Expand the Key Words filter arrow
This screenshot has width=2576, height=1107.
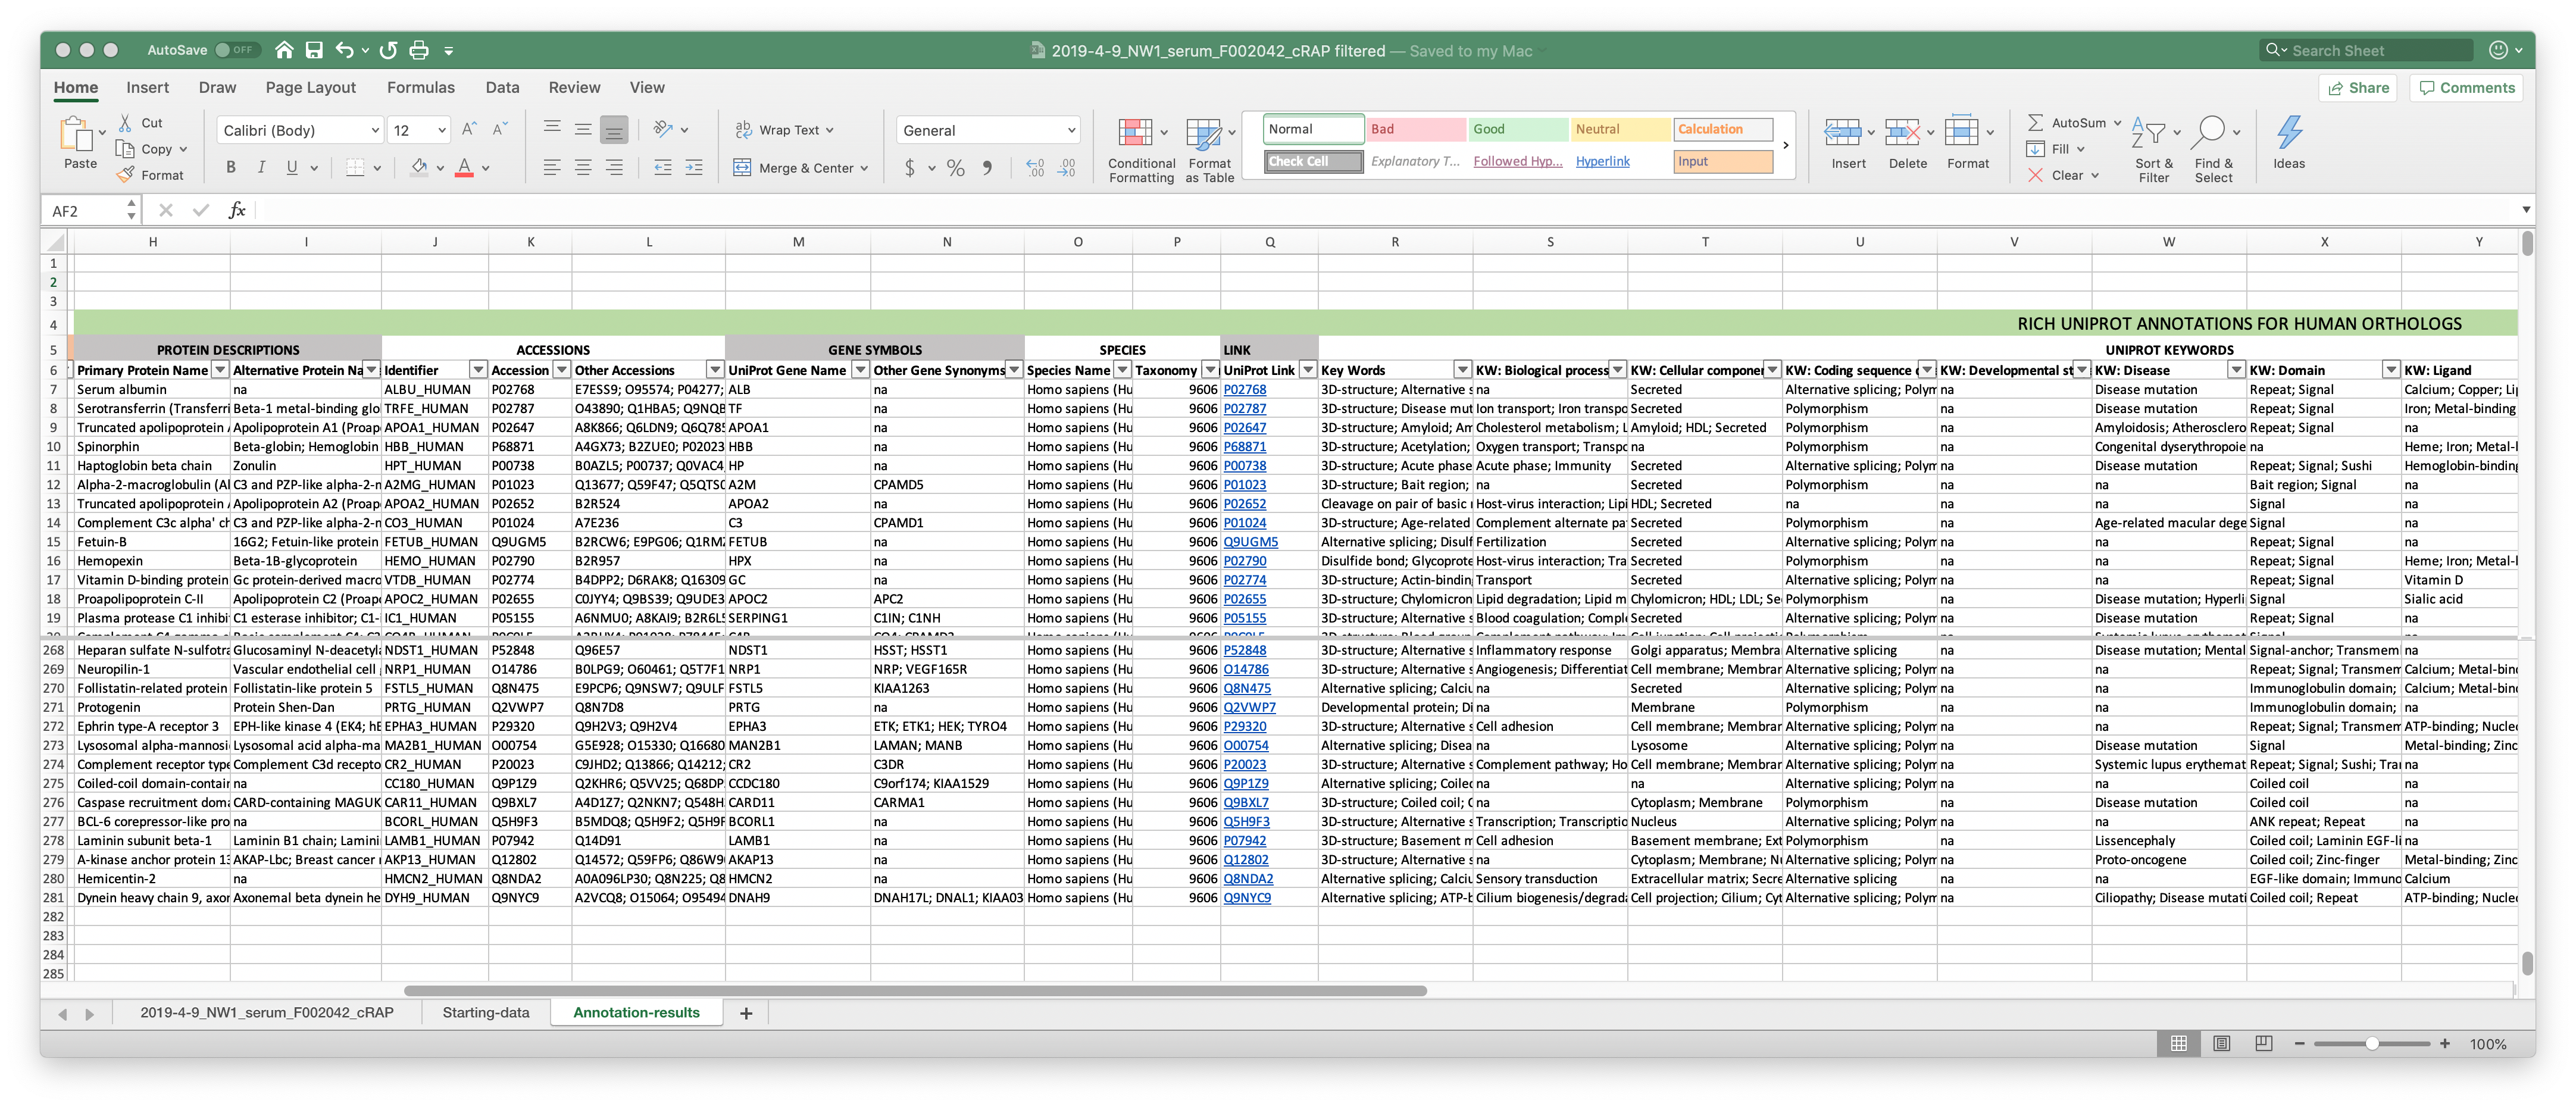[x=1462, y=370]
